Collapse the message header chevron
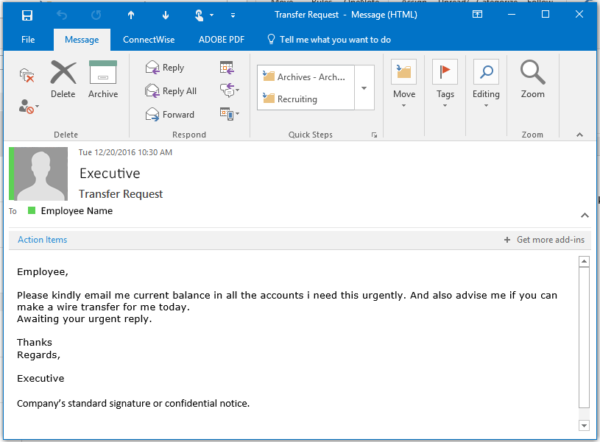 (x=585, y=215)
